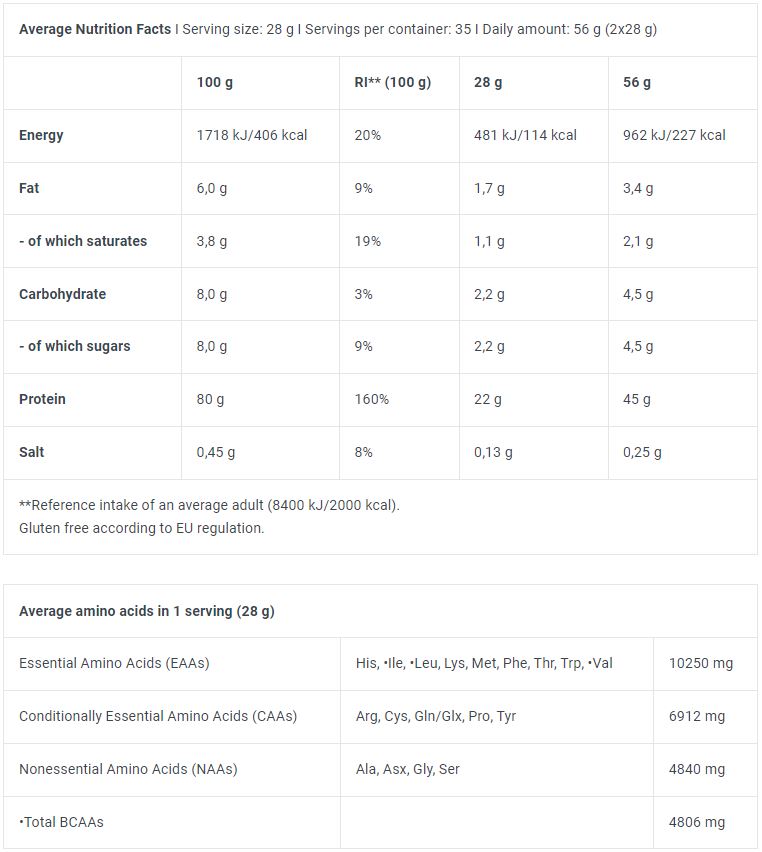762x852 pixels.
Task: Click the 56 g column header
Action: coord(636,82)
